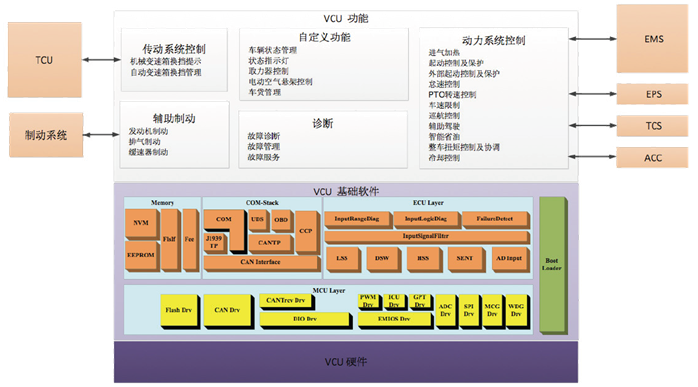Select the line 车辆状态管理
Screen dimensions: 698x387
272,50
